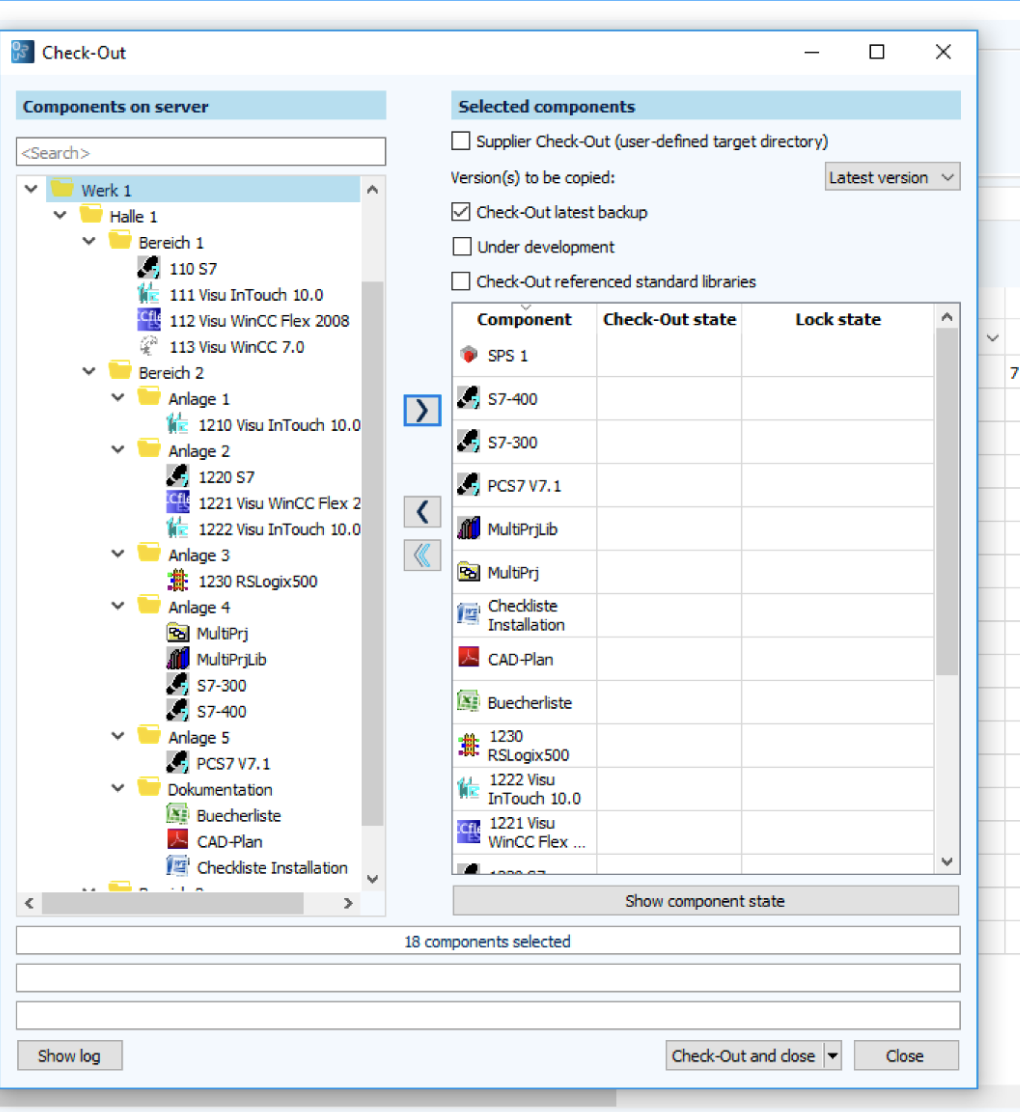Click the CAD-Plan PDF icon in tree
Viewport: 1020px width, 1112px height.
[177, 841]
